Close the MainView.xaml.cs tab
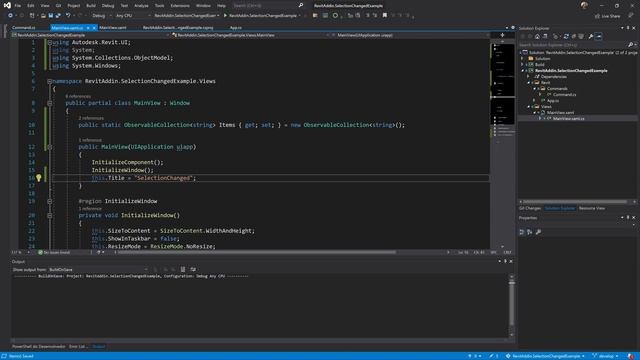Viewport: 640px width, 360px height. coord(94,28)
